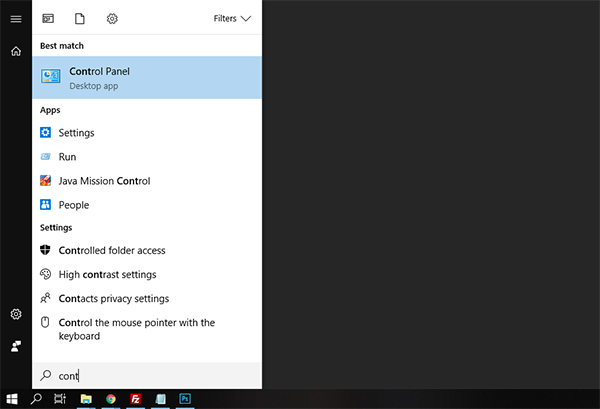This screenshot has height=409, width=600.
Task: Click the palette icon for High contrast
Action: tap(45, 274)
